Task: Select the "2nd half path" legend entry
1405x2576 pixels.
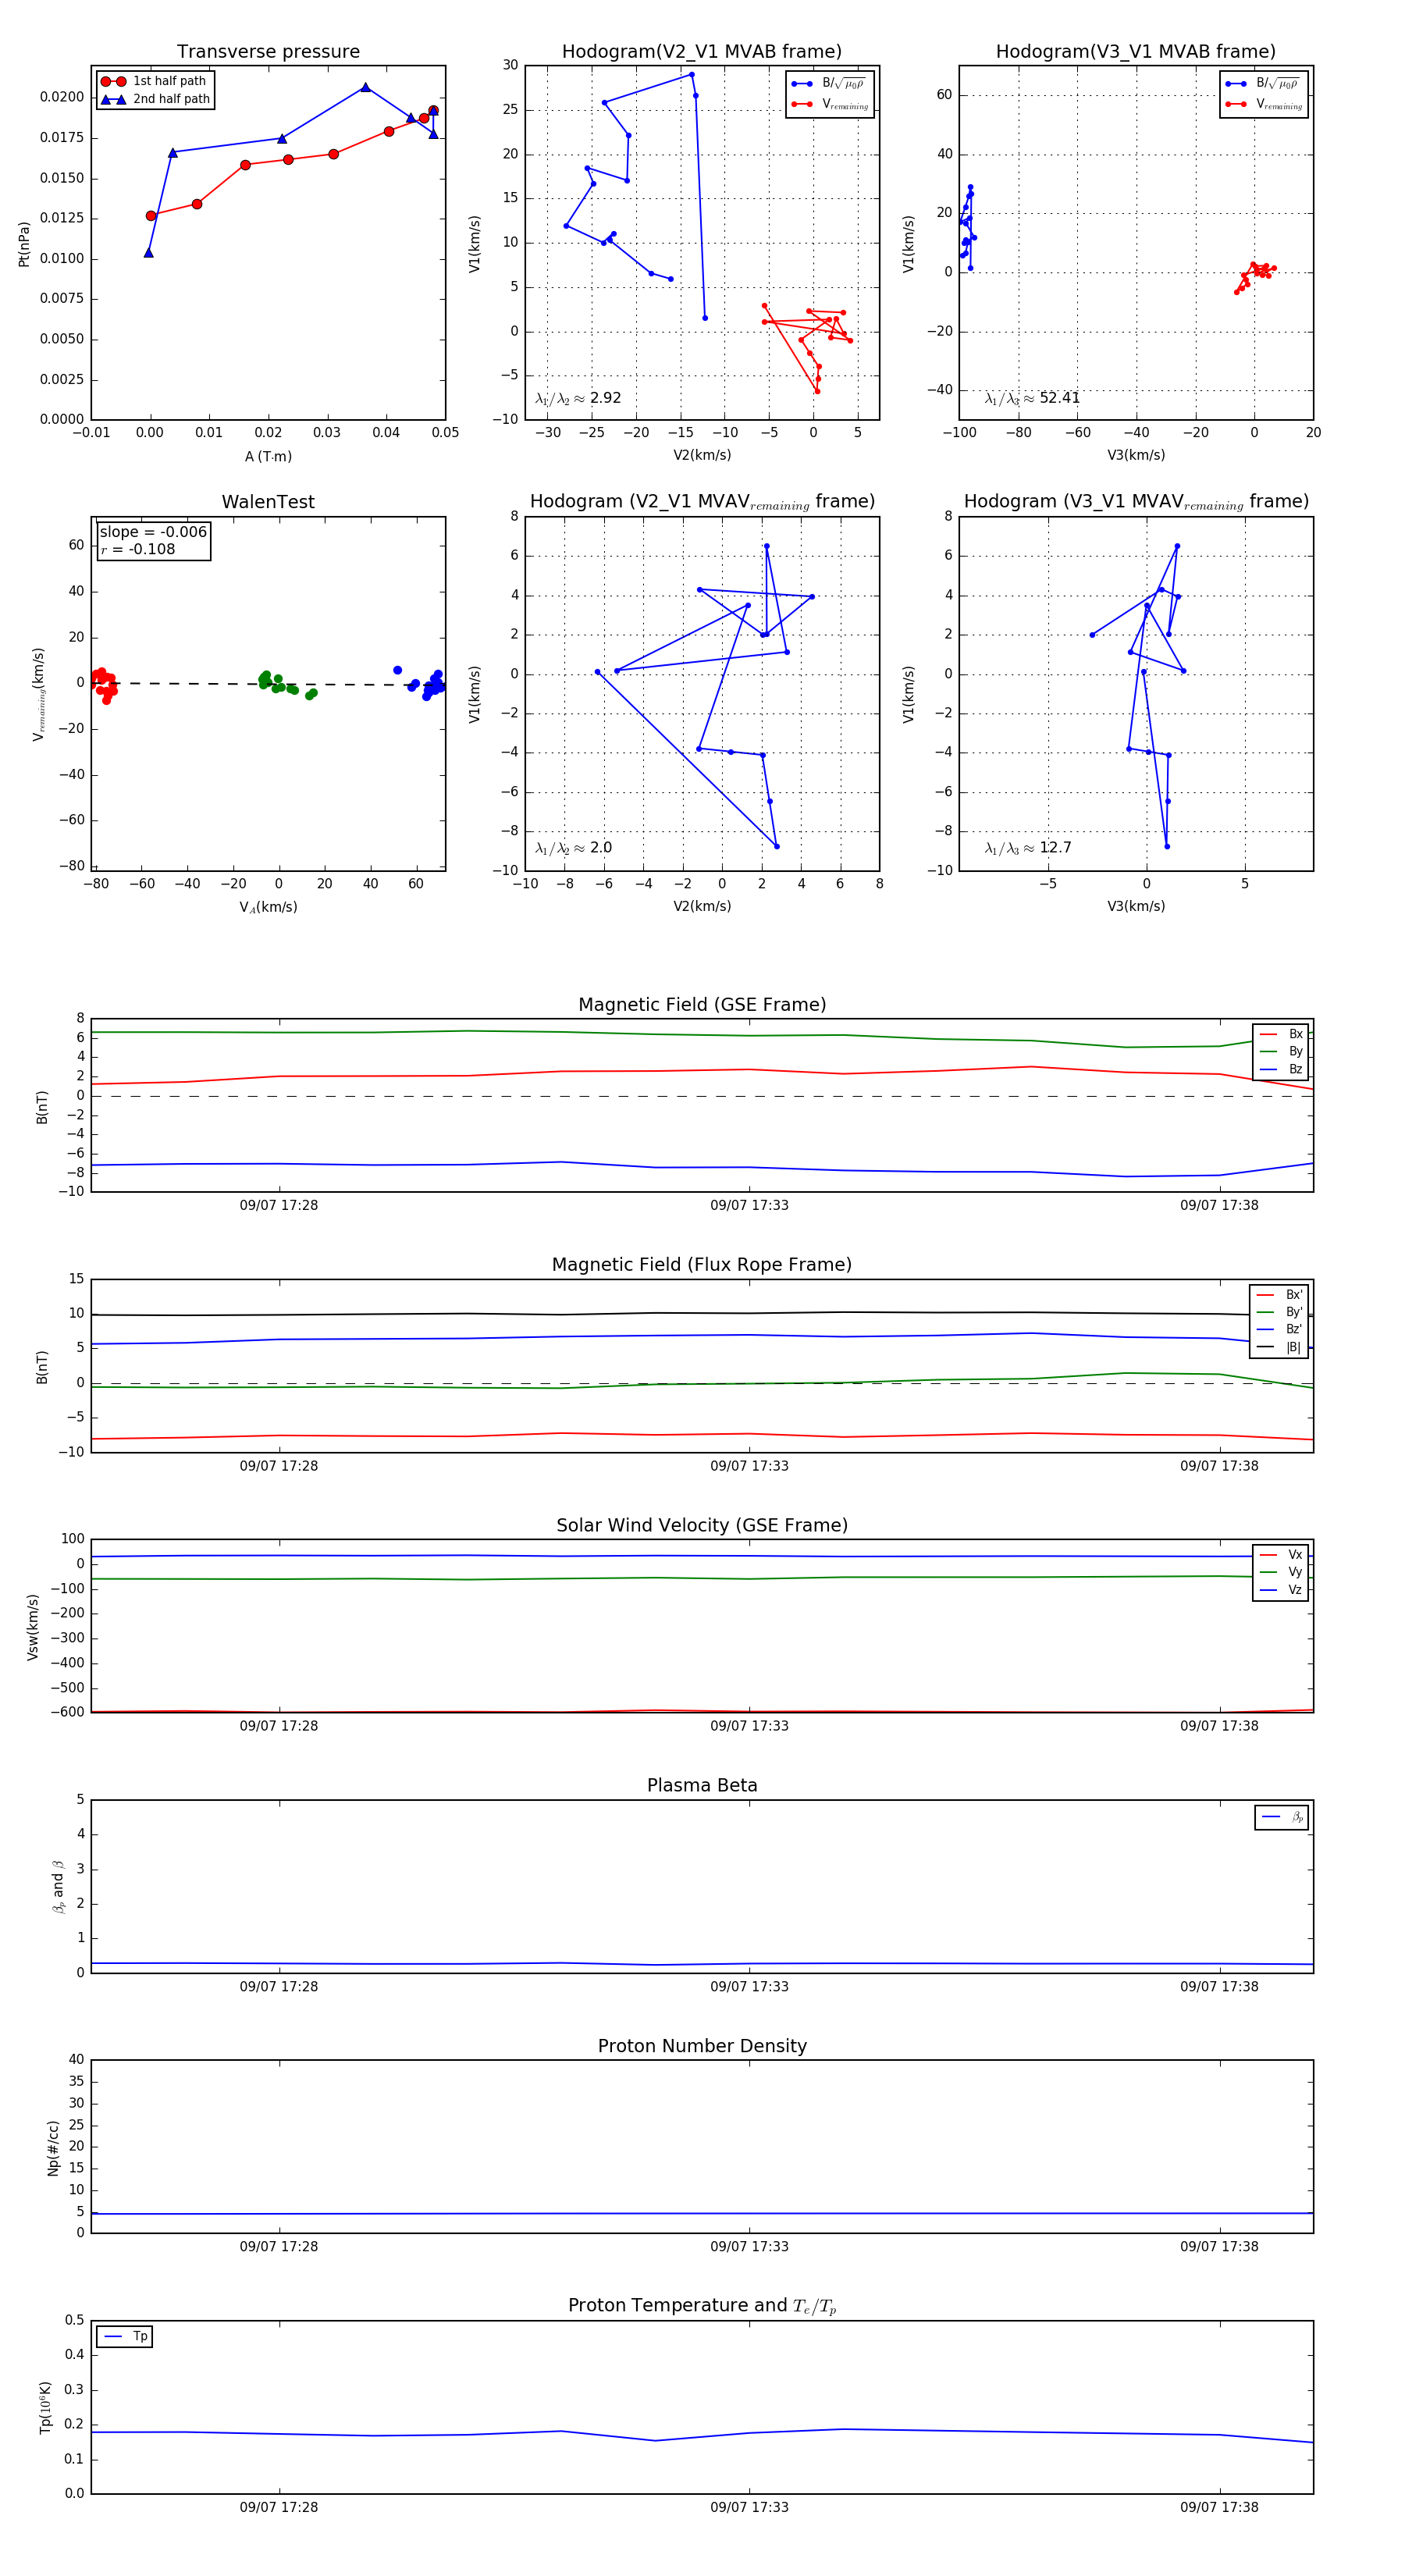Action: (156, 99)
